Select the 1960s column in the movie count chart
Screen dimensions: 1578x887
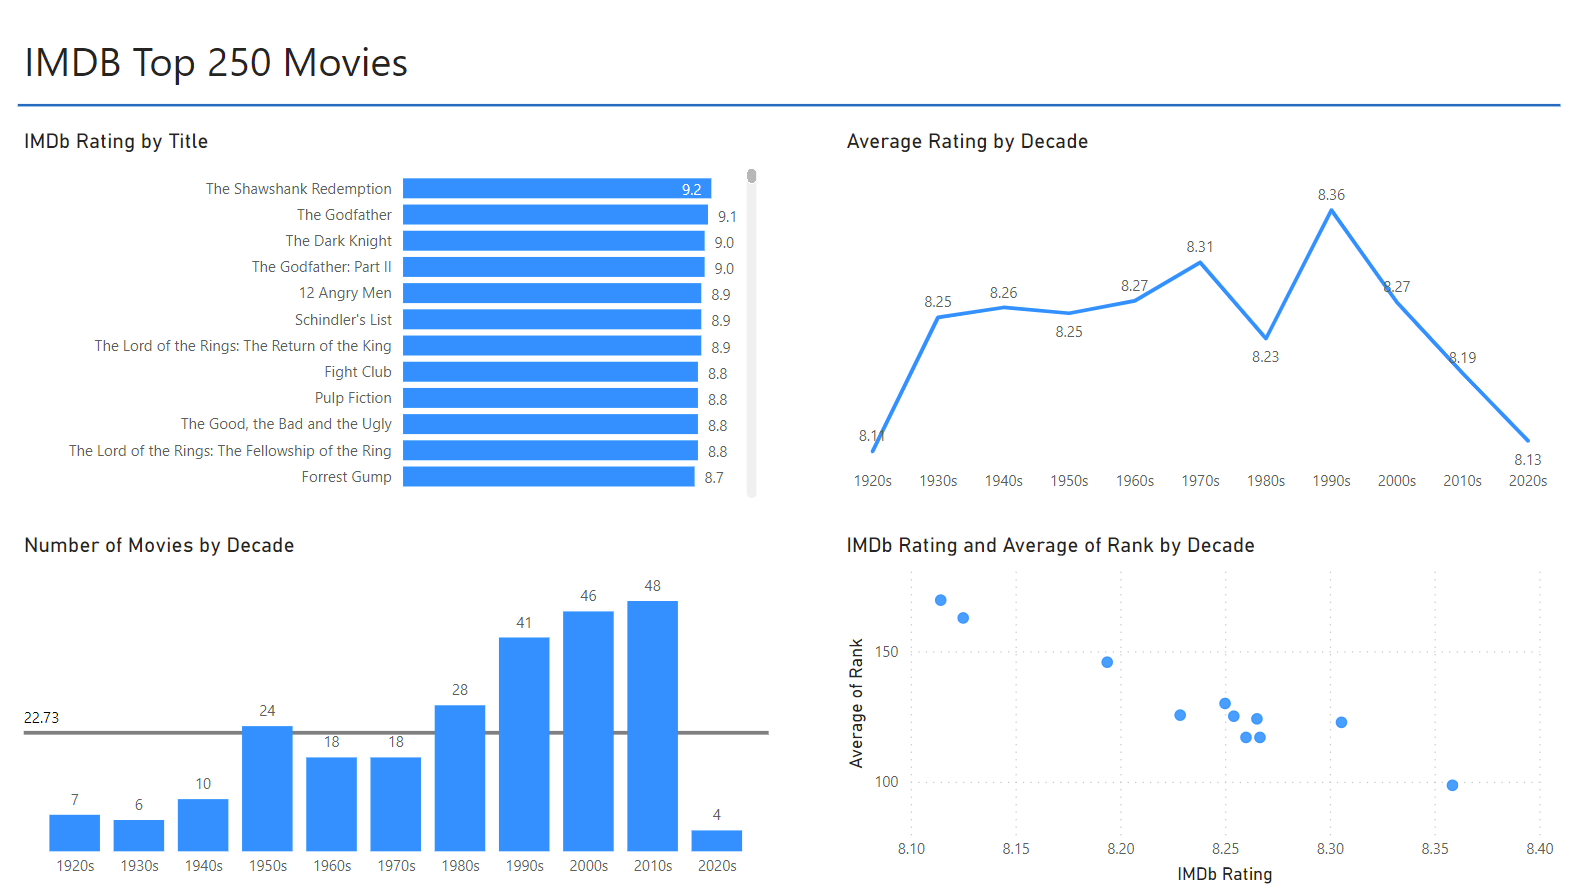point(332,804)
